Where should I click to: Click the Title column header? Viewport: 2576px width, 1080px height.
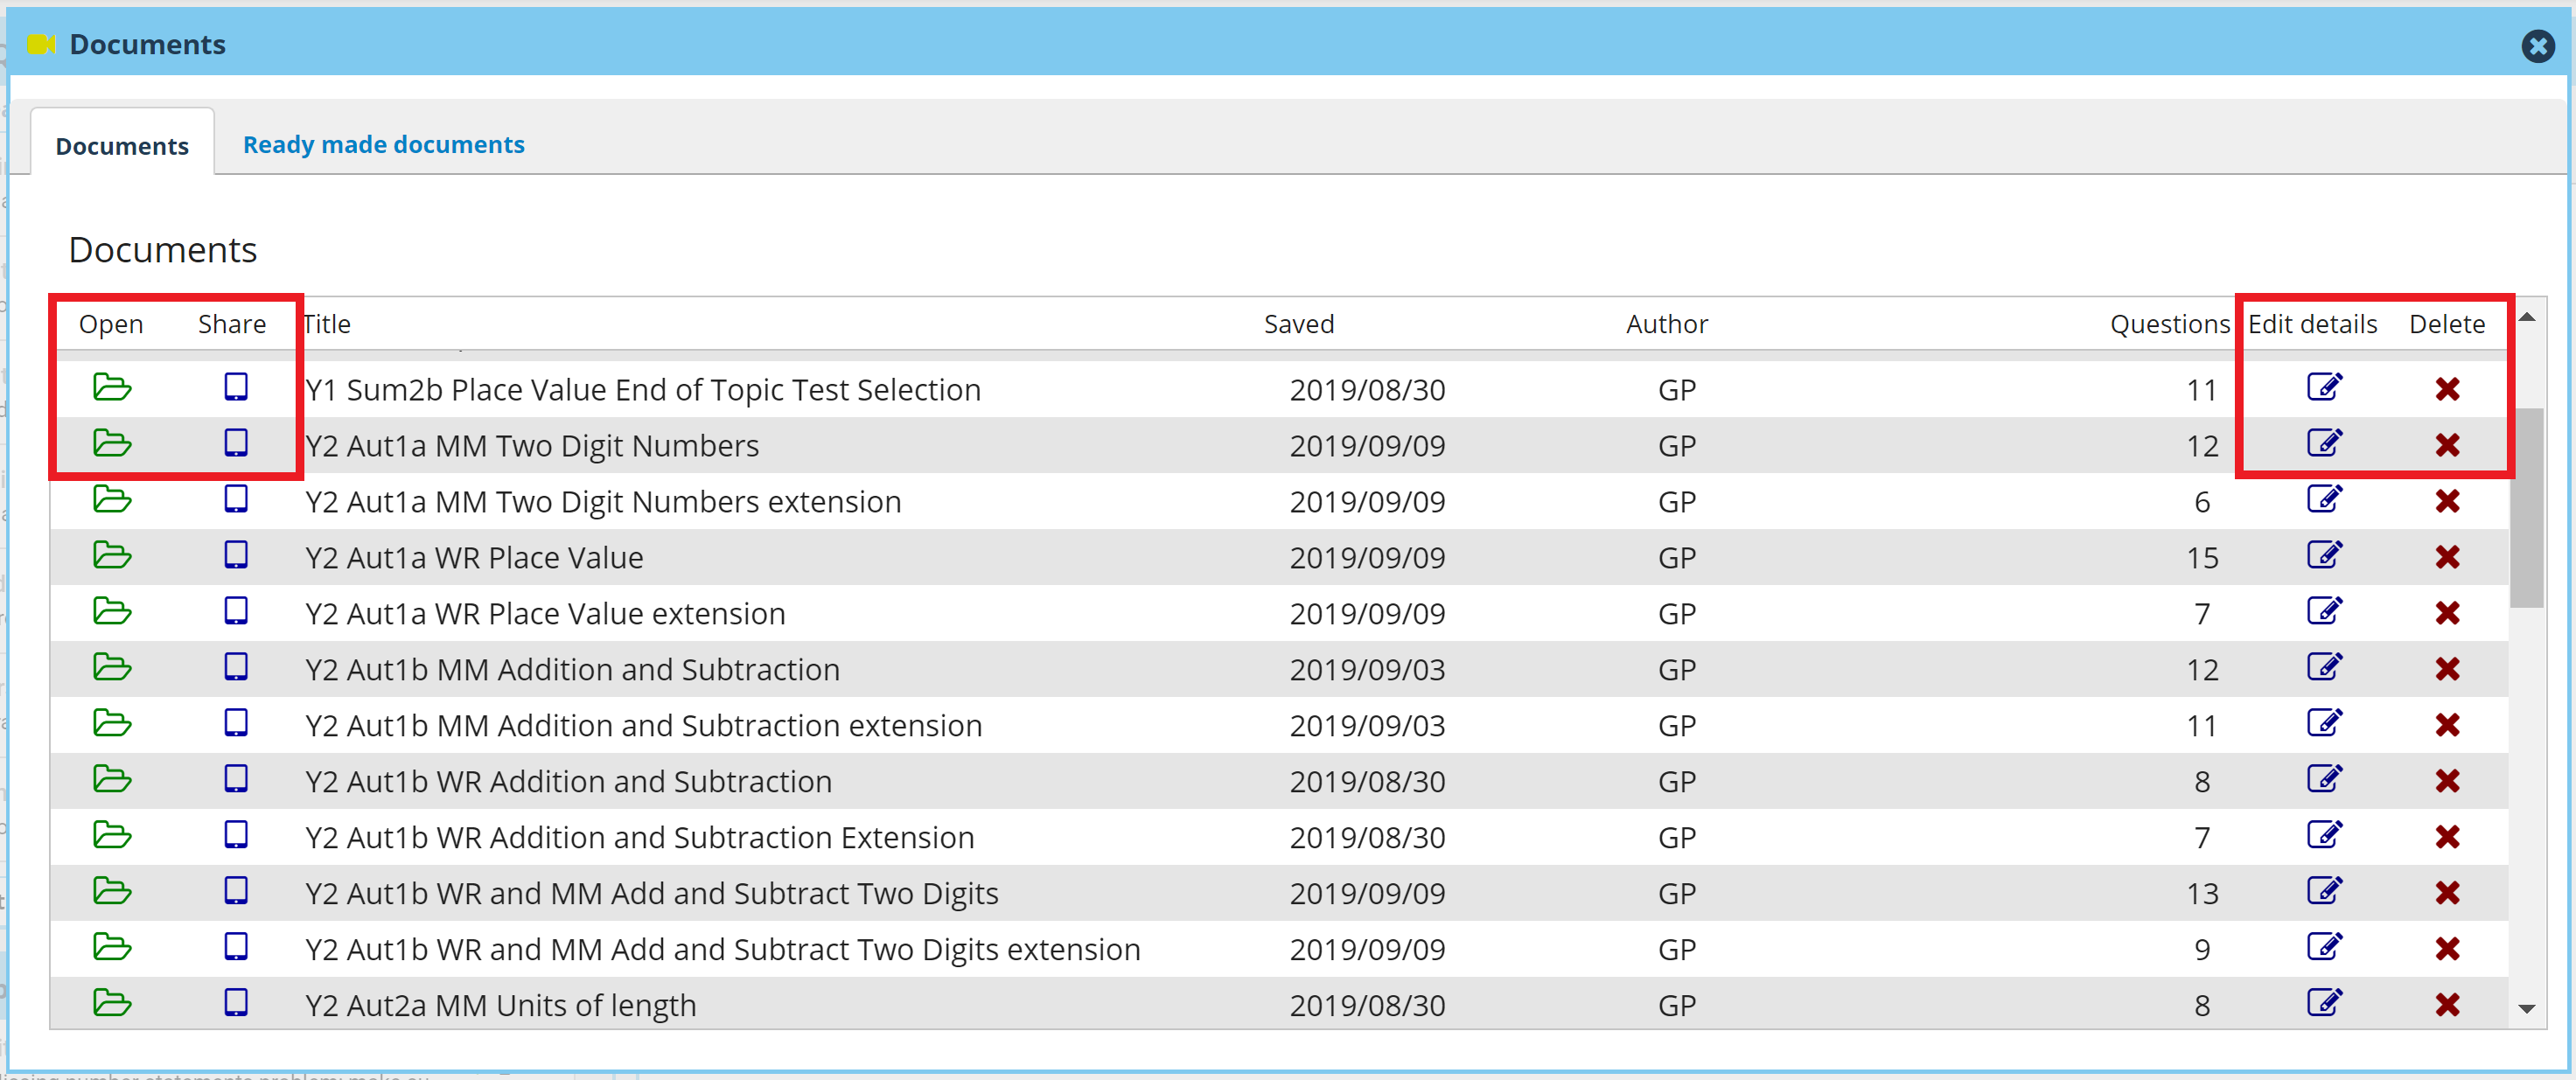[x=327, y=324]
